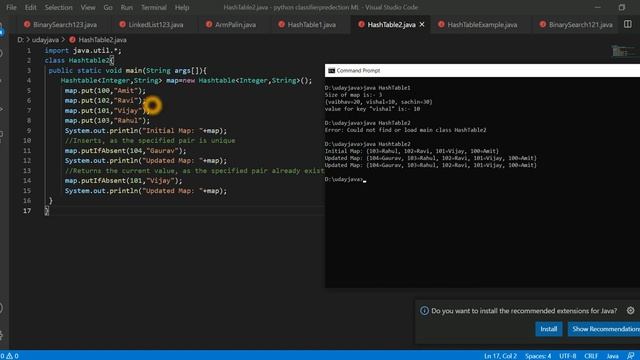Click the import java.util.* line
The width and height of the screenshot is (640, 360).
coord(83,51)
